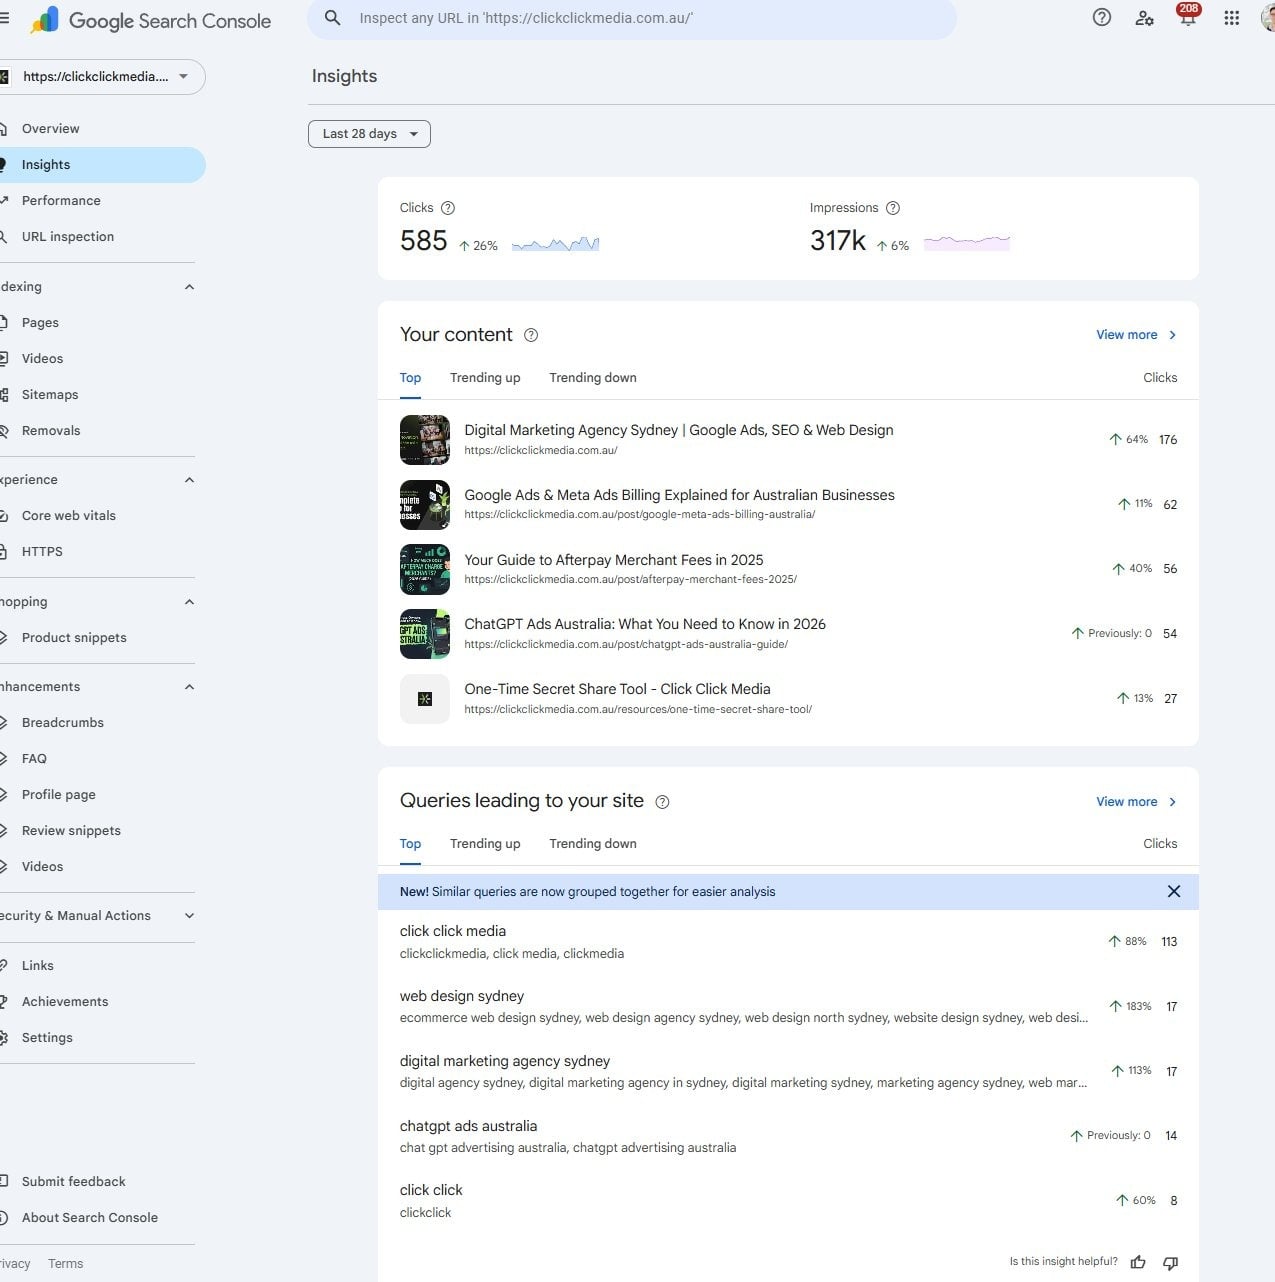Click the help icon next to Clicks

(x=448, y=208)
